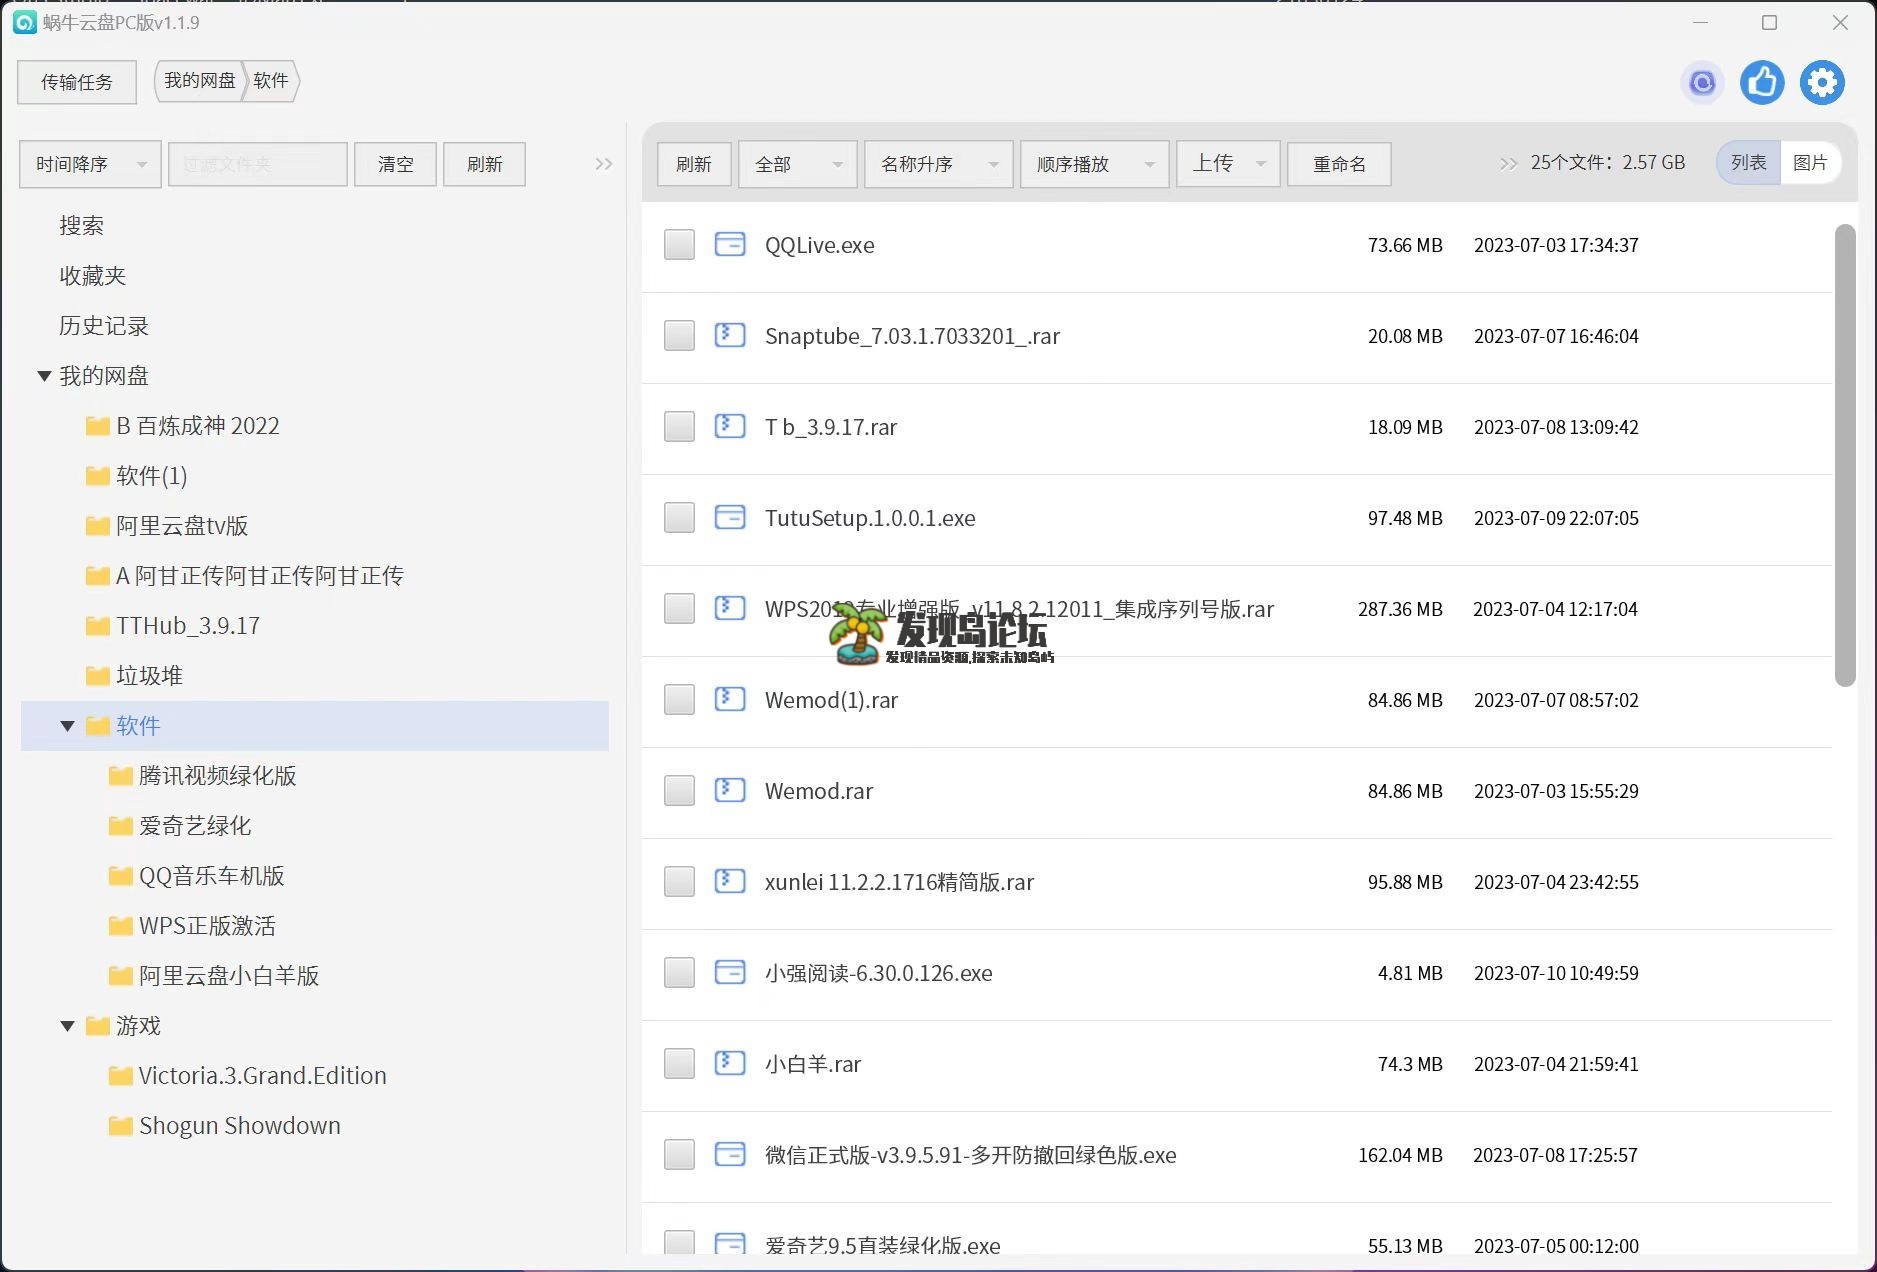The height and width of the screenshot is (1272, 1877).
Task: Switch to 列表 list view
Action: 1748,163
